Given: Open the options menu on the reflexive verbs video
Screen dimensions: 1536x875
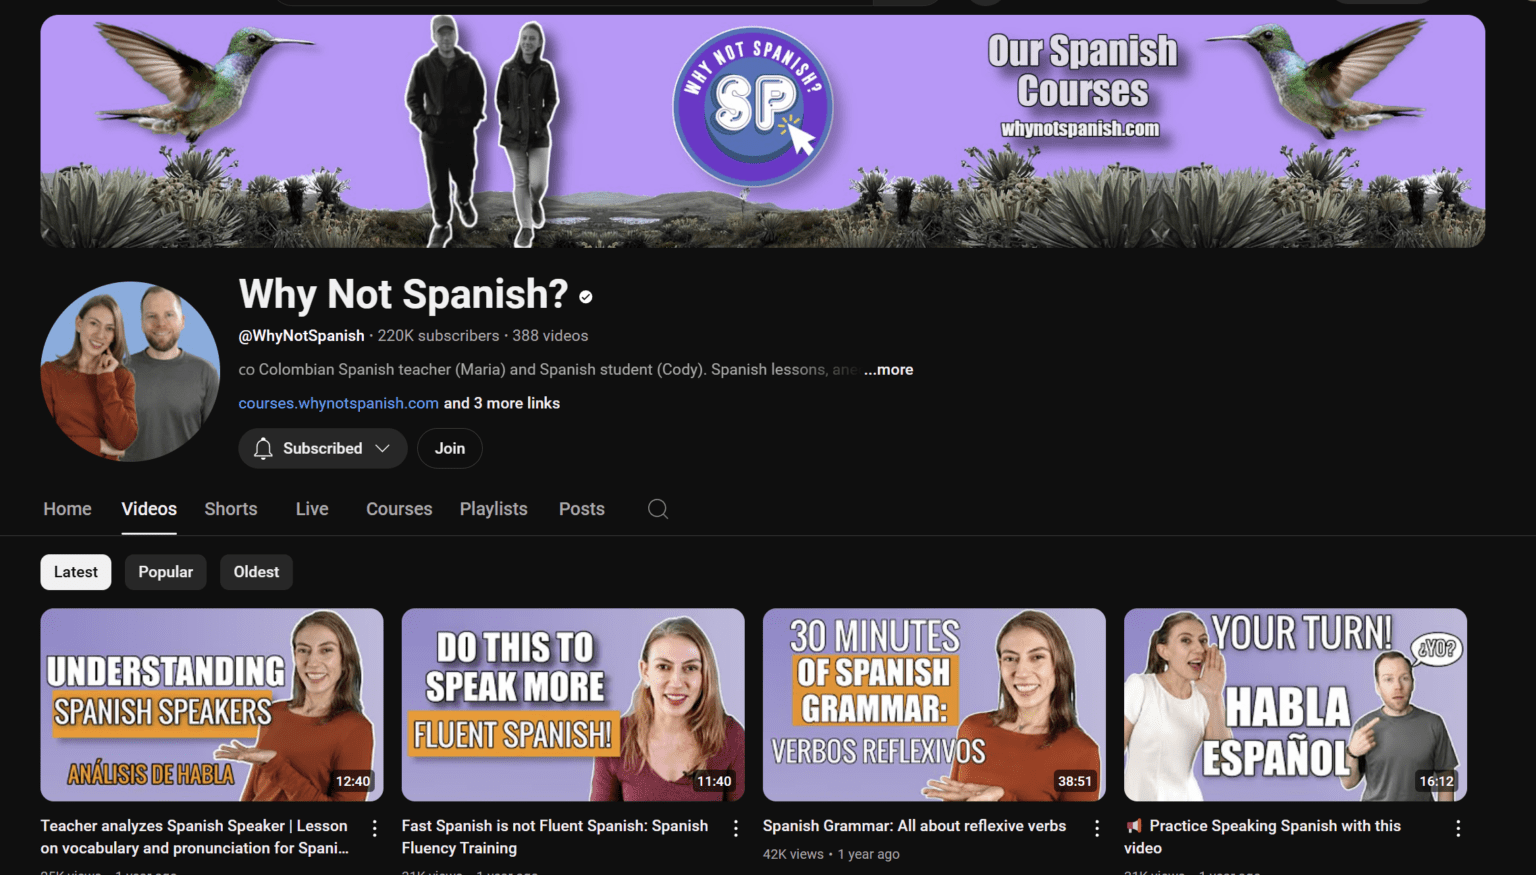Looking at the screenshot, I should point(1096,828).
